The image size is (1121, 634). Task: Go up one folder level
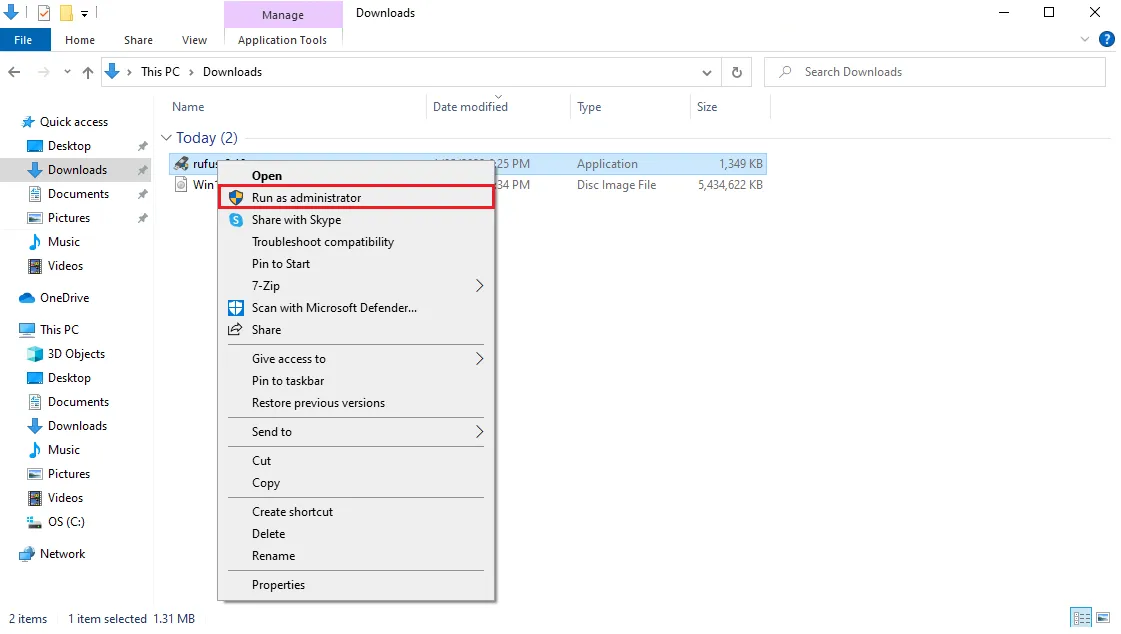click(88, 72)
